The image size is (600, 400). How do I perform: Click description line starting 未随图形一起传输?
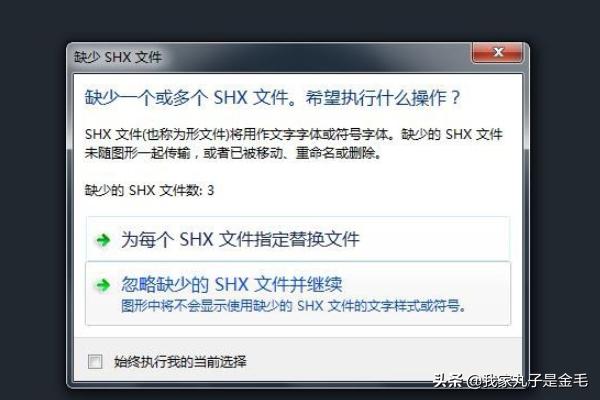[x=233, y=153]
